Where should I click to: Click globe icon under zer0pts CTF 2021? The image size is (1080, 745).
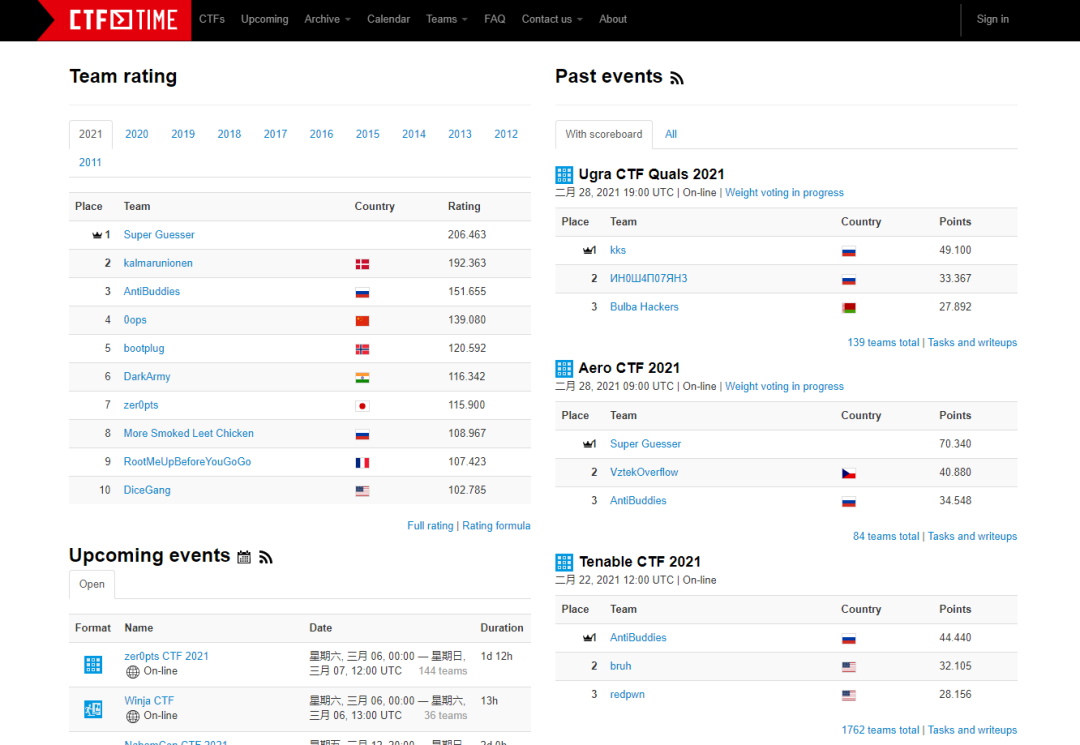(x=133, y=672)
